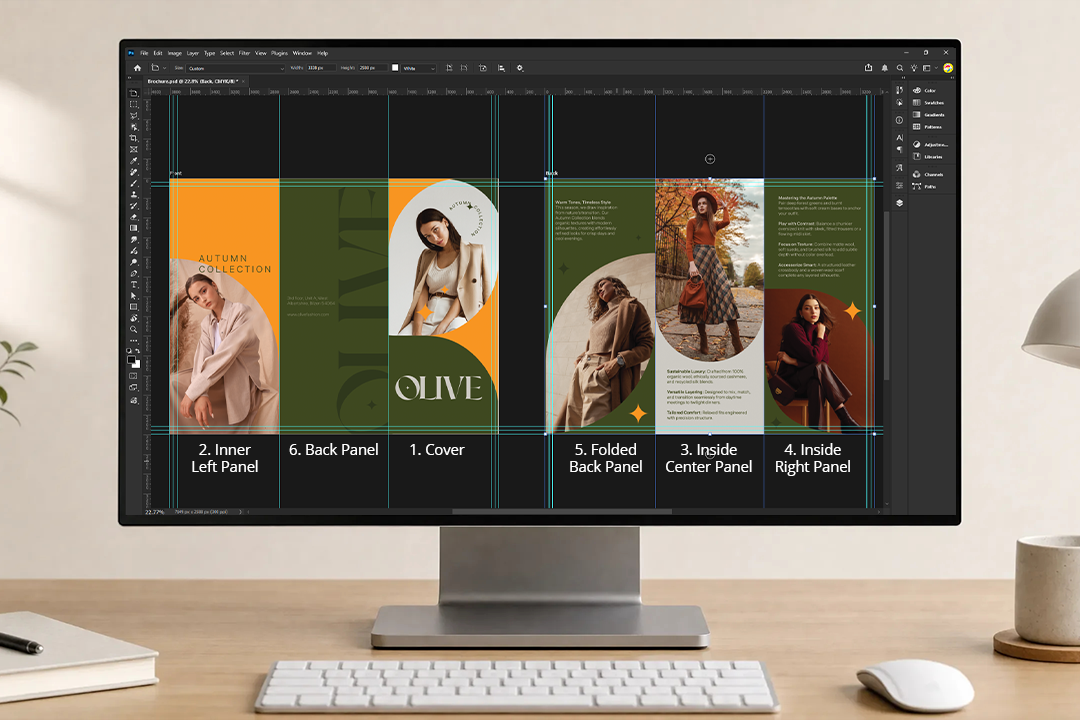Open the Layers panel icon in dock
This screenshot has height=720, width=1080.
(x=900, y=203)
